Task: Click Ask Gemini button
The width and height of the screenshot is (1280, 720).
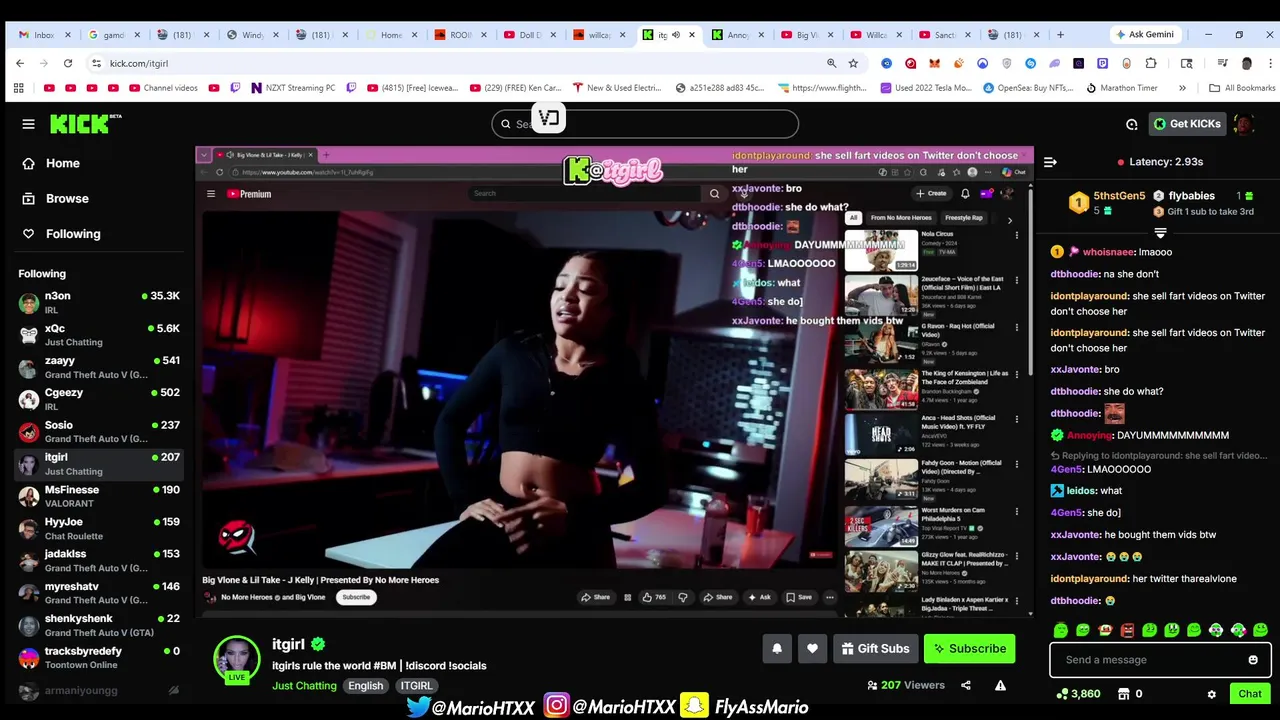Action: point(1146,35)
